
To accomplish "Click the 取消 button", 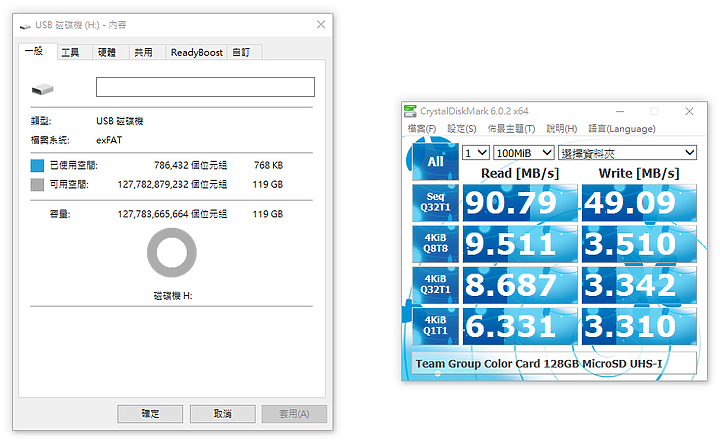I will [223, 414].
